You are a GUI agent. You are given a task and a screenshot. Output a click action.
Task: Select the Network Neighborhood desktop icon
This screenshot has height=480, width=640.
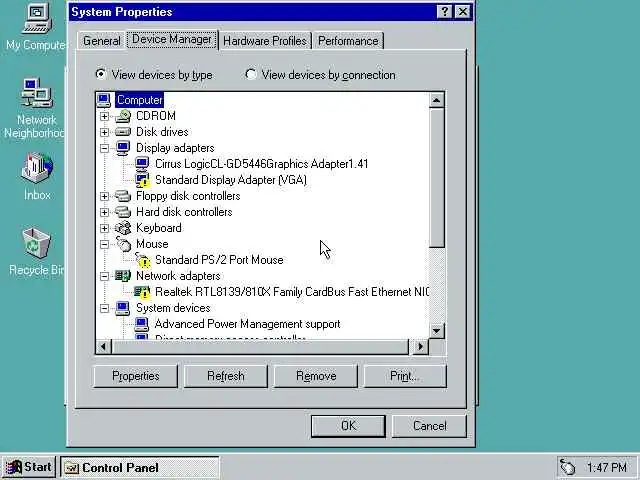36,93
